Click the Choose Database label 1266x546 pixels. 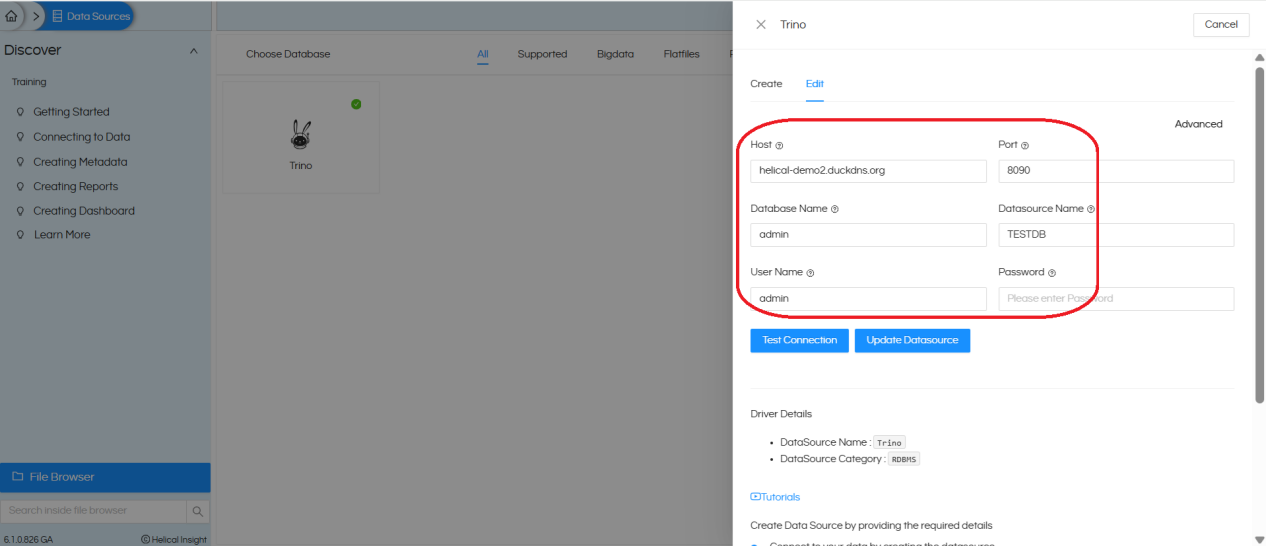tap(288, 55)
